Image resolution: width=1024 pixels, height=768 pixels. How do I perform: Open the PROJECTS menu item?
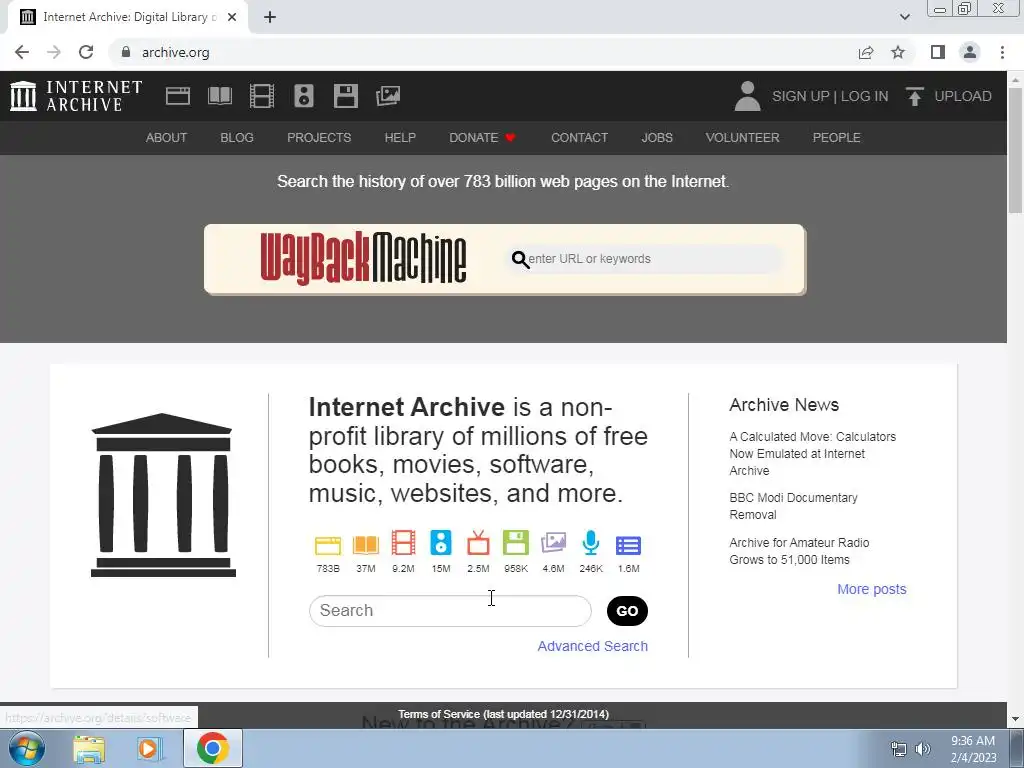click(319, 138)
